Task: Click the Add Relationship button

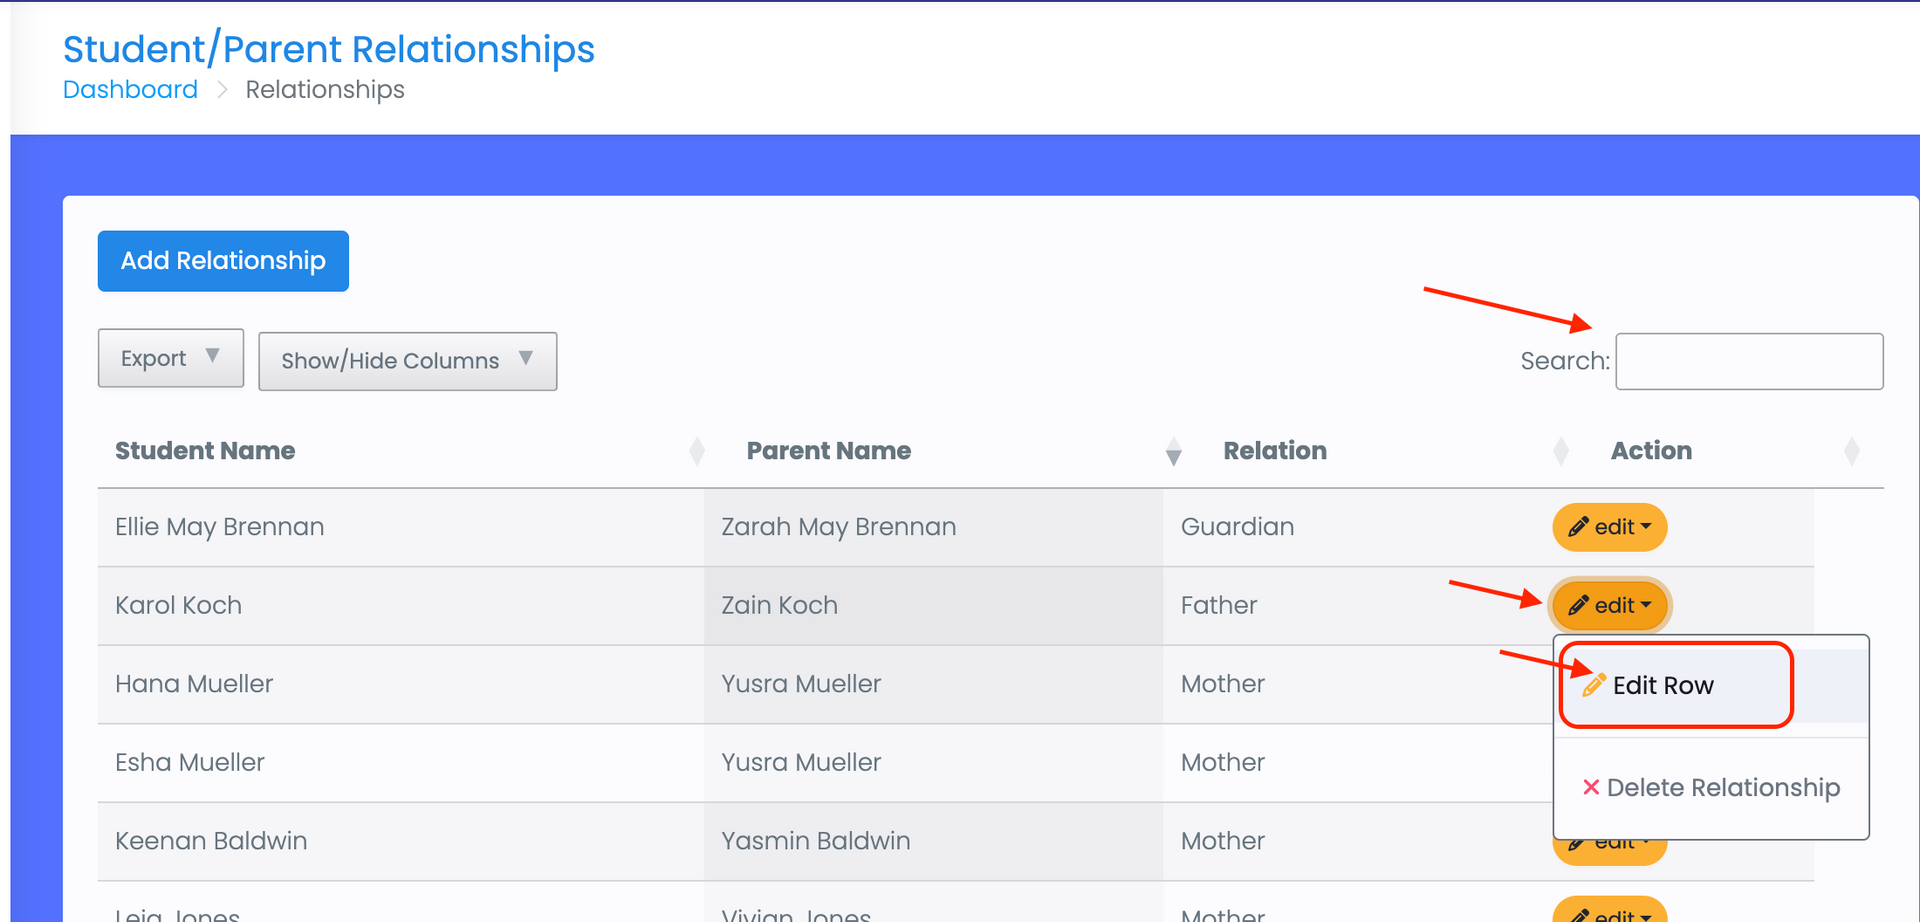Action: 222,260
